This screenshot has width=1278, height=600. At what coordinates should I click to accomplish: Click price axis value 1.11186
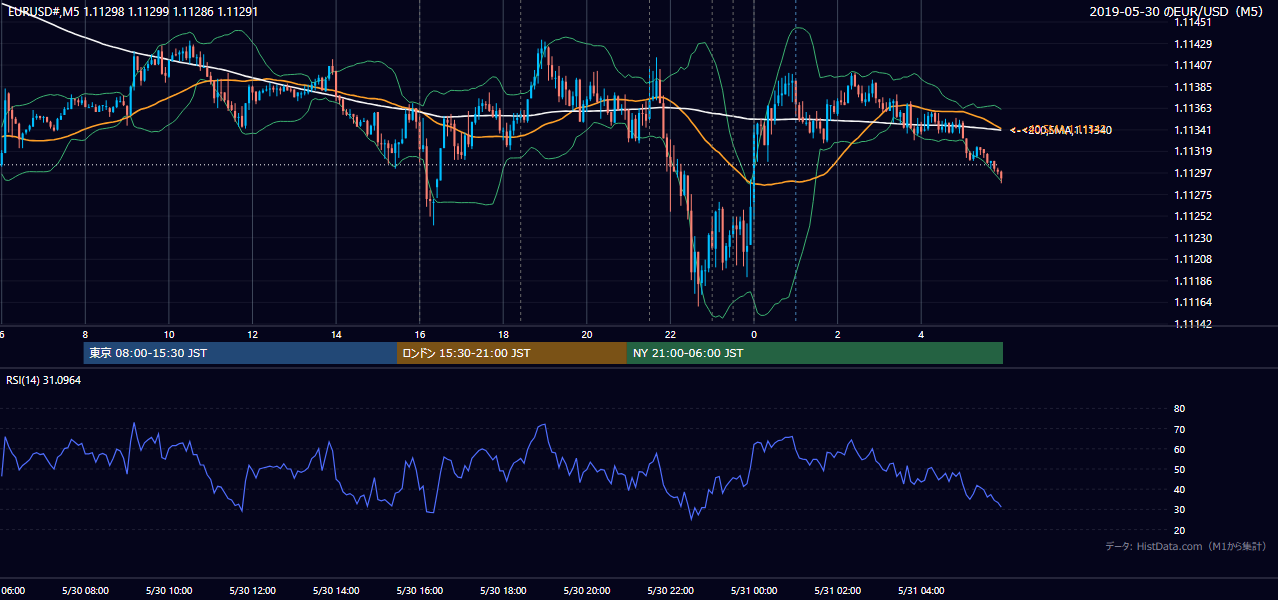tap(1193, 281)
